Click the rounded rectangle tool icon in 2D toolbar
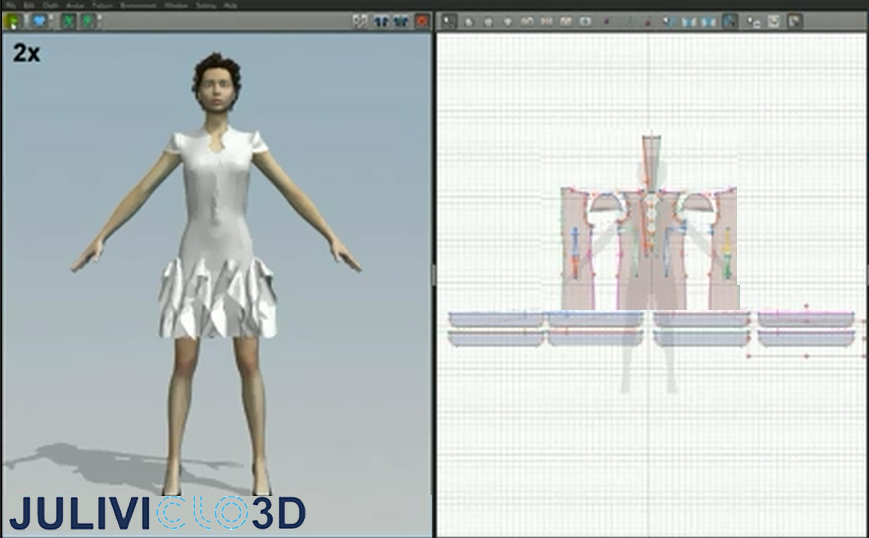869x538 pixels. tap(585, 22)
